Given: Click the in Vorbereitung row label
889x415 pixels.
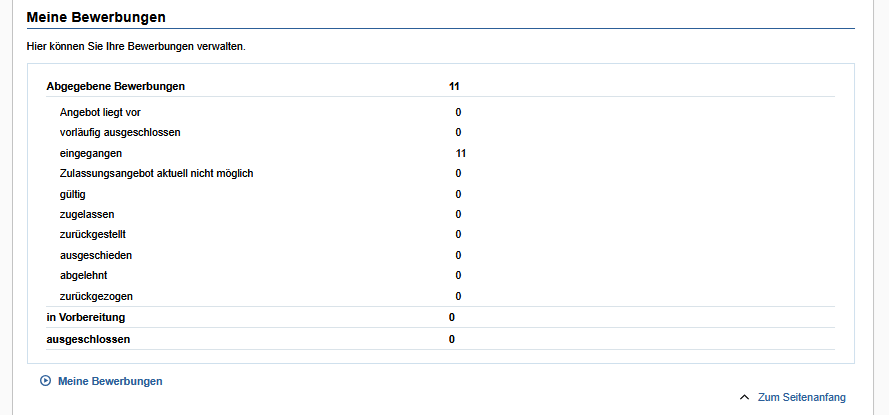Looking at the screenshot, I should (x=86, y=317).
